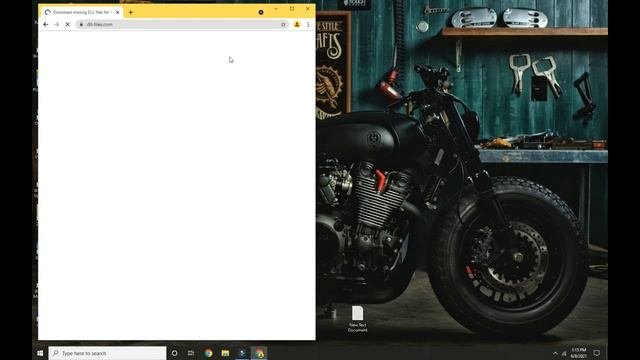Click the round media icon in Chrome's title bar
Image resolution: width=640 pixels, height=360 pixels.
click(261, 12)
